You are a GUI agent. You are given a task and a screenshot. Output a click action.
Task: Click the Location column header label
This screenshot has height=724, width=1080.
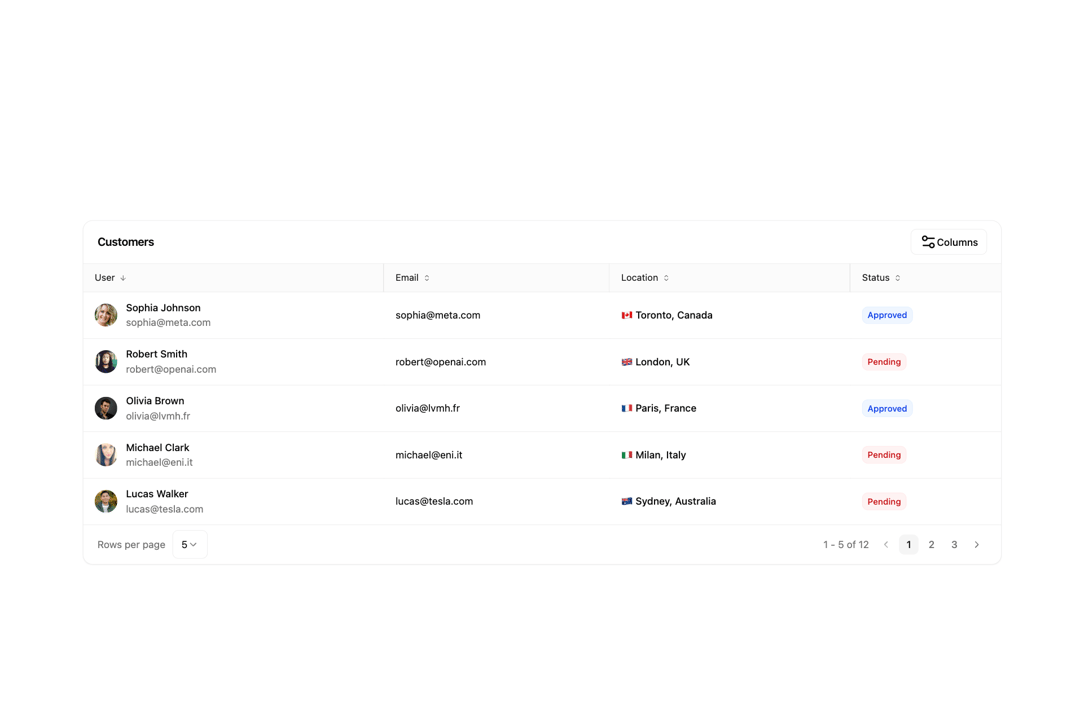(640, 278)
